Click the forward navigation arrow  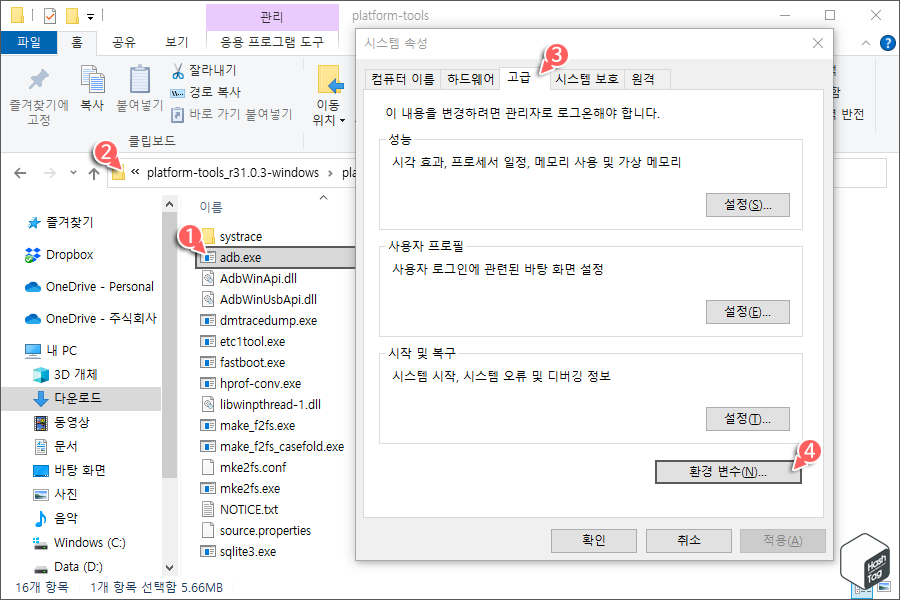pos(50,173)
